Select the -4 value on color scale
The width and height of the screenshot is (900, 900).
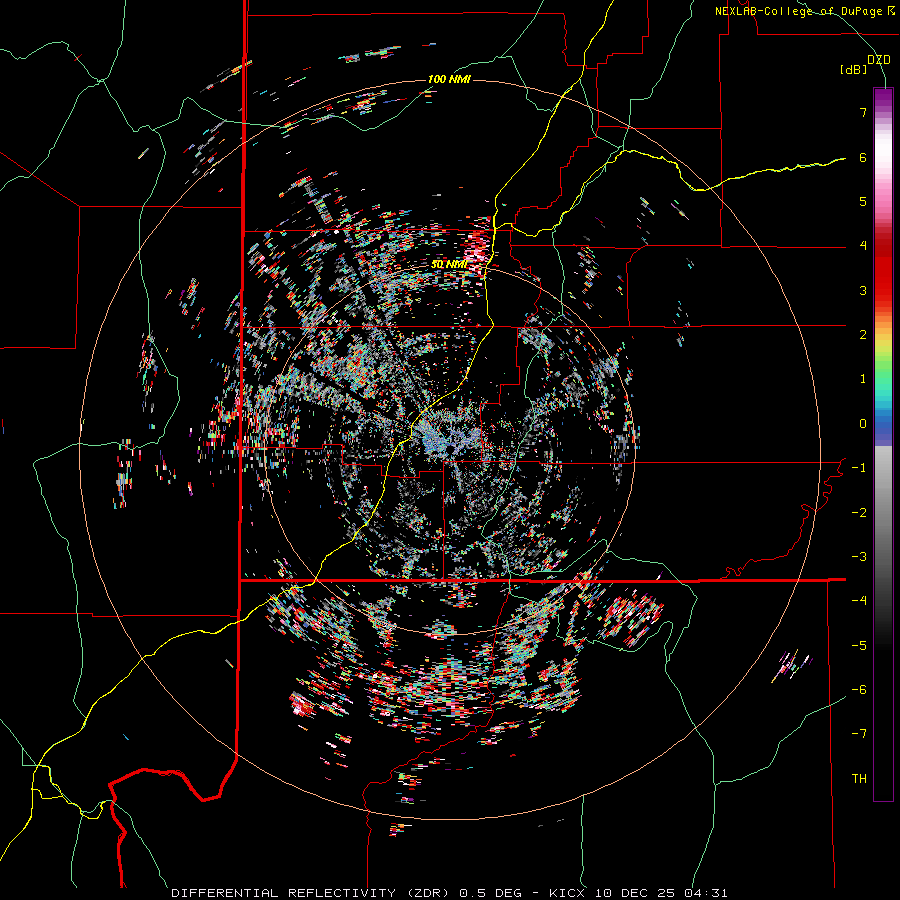859,601
